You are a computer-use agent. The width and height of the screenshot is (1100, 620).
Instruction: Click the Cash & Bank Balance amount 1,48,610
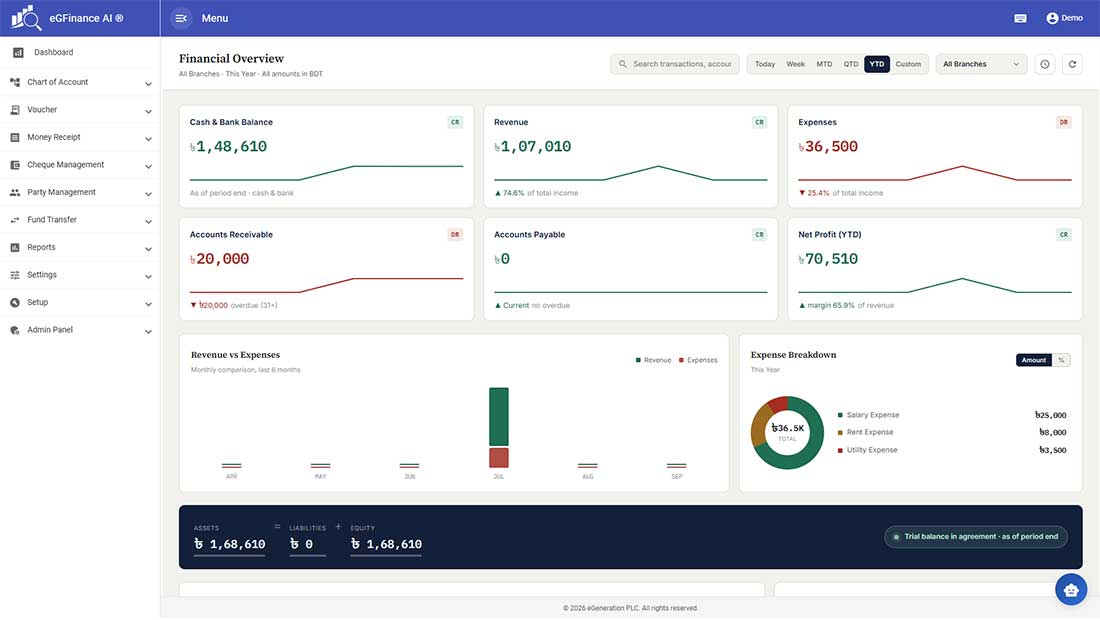point(228,147)
